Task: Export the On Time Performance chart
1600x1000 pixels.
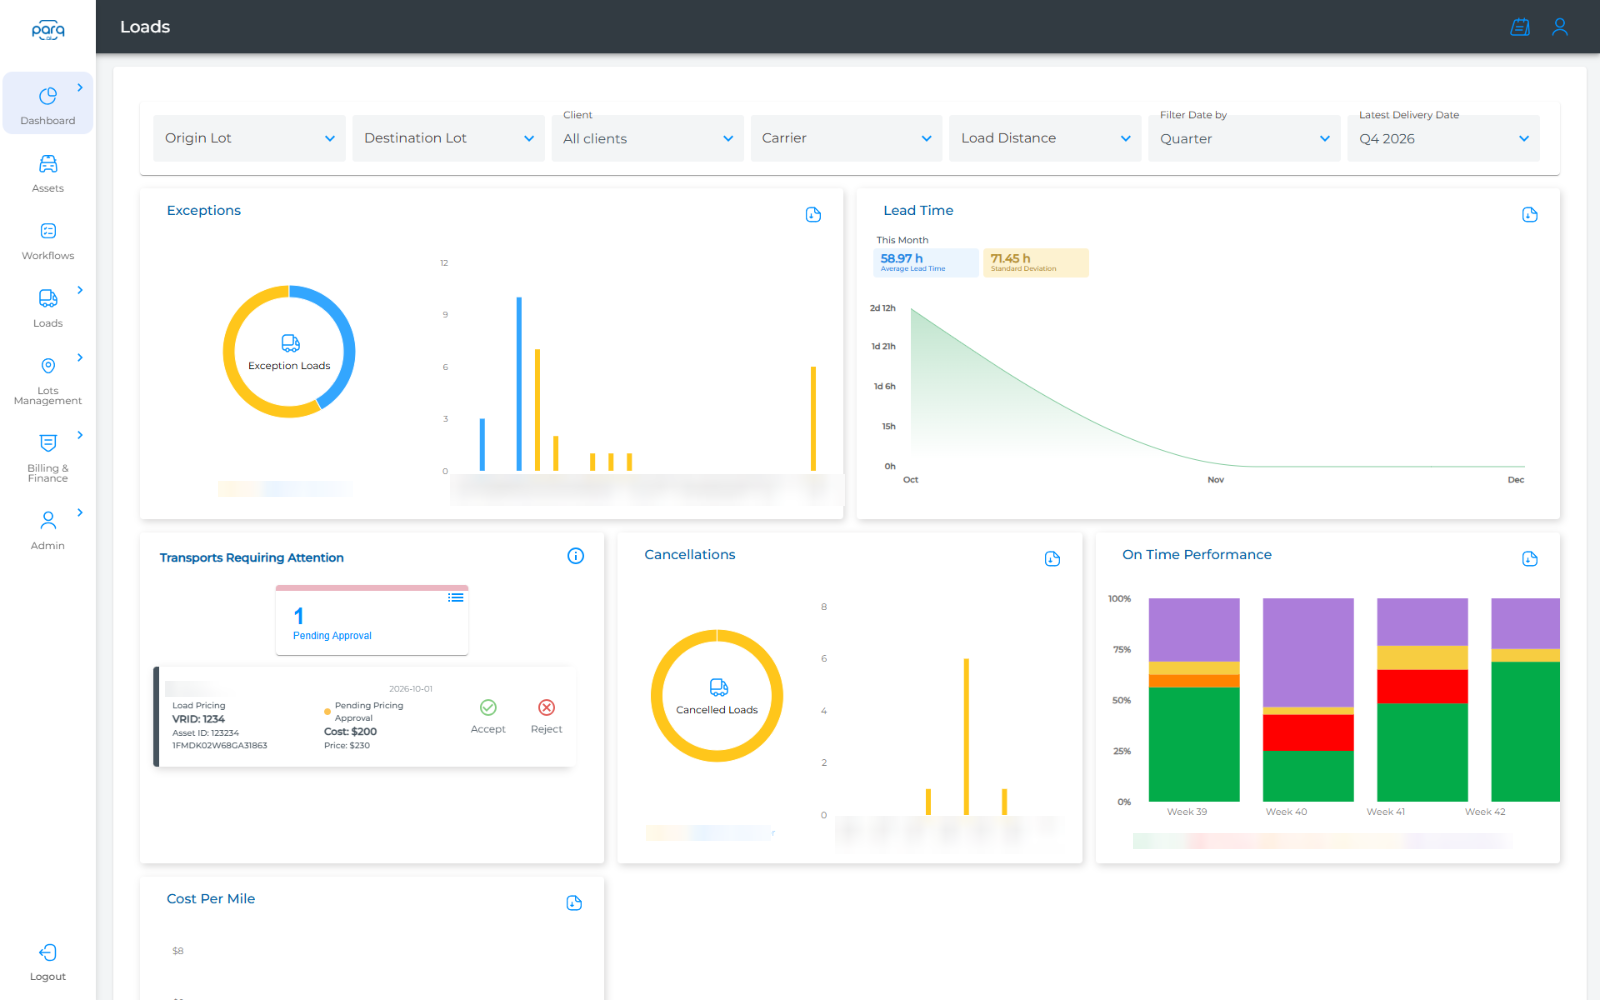Action: click(1530, 559)
